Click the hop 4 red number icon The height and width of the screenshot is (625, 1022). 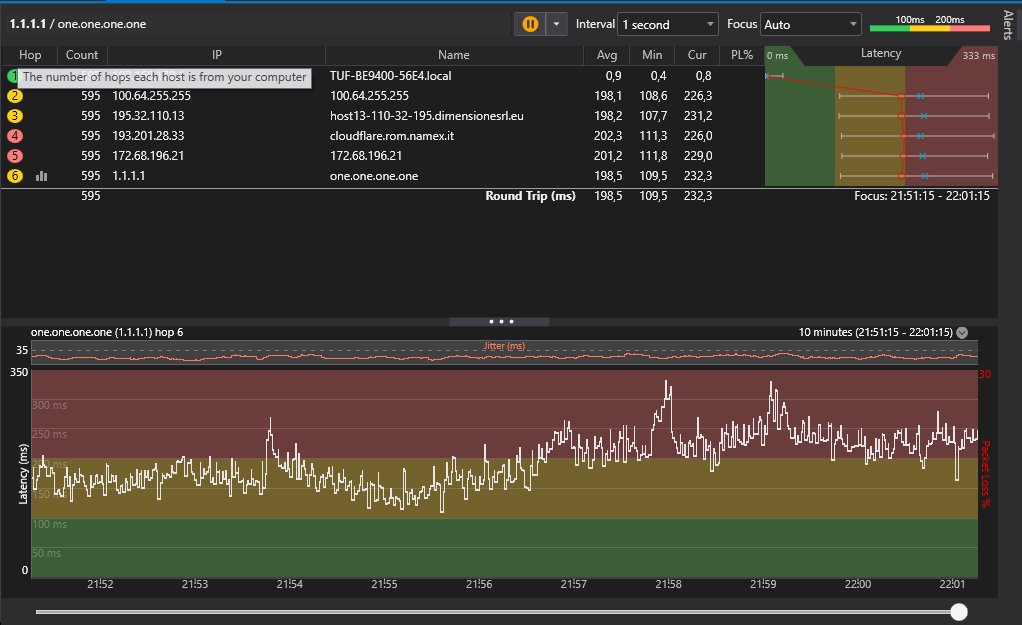15,136
